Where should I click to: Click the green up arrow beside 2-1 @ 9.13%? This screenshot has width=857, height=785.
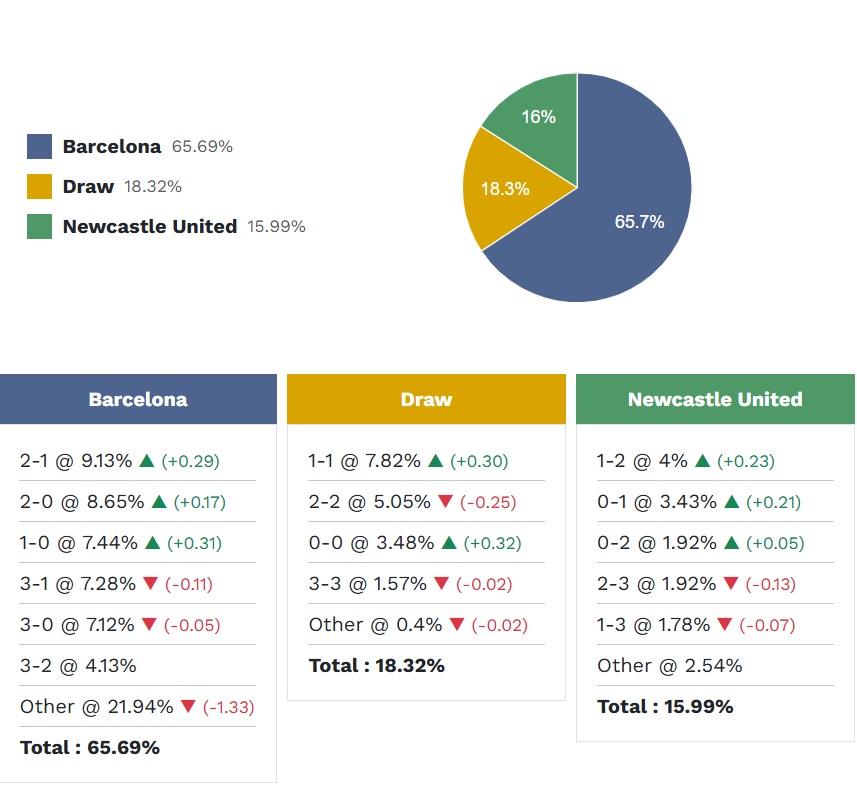tap(147, 461)
